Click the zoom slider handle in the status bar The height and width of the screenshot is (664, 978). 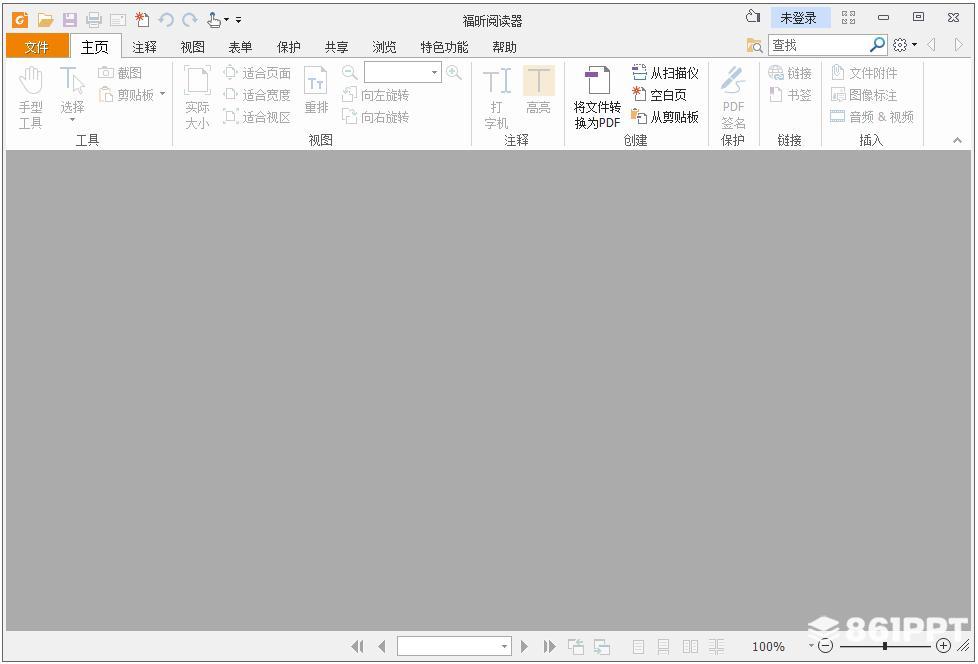tap(884, 646)
